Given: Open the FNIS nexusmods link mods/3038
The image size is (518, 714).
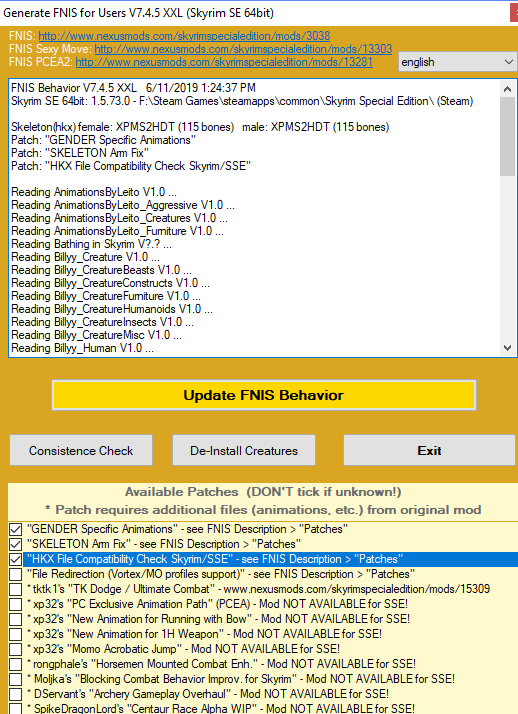Looking at the screenshot, I should (x=184, y=36).
